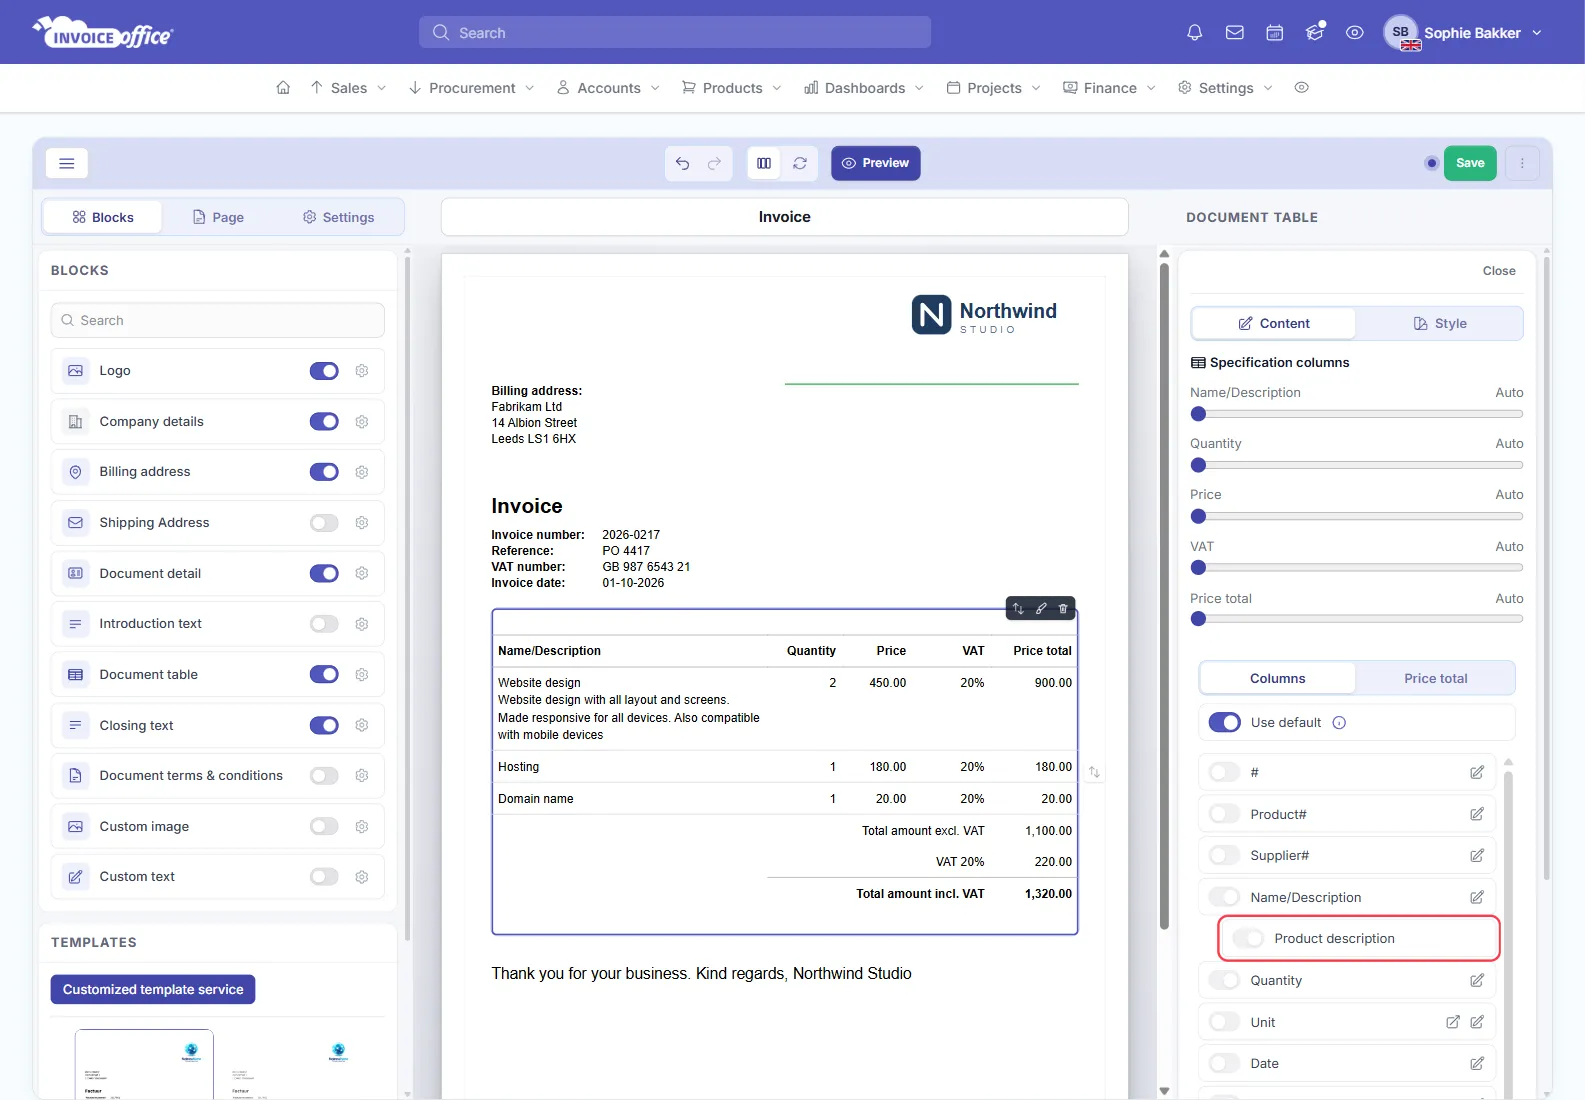
Task: Click info icon beside Use default
Action: click(x=1339, y=723)
